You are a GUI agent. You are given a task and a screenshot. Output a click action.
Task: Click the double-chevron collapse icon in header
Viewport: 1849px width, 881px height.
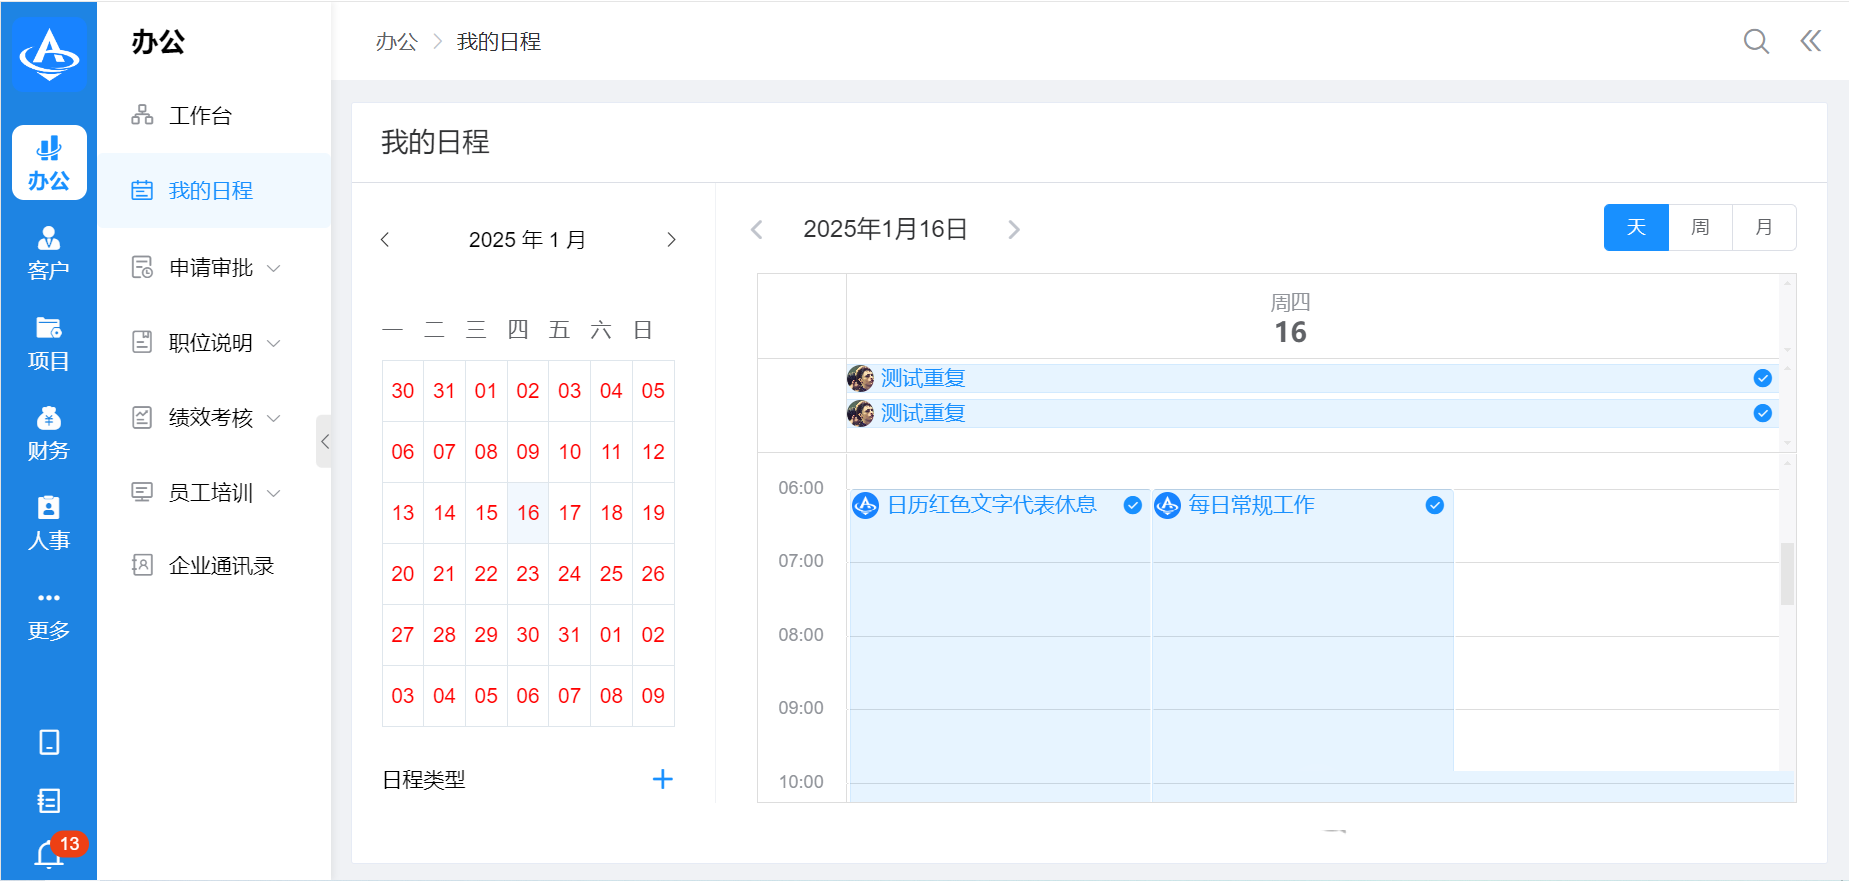[1811, 41]
